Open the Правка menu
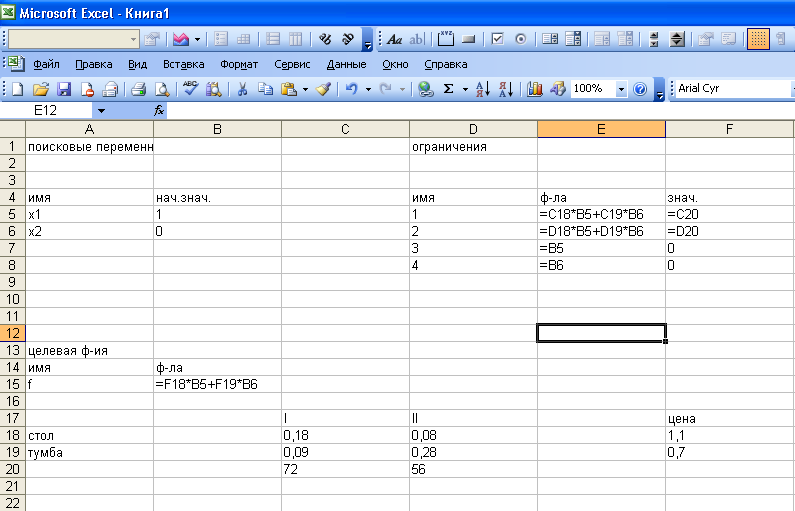 click(94, 64)
